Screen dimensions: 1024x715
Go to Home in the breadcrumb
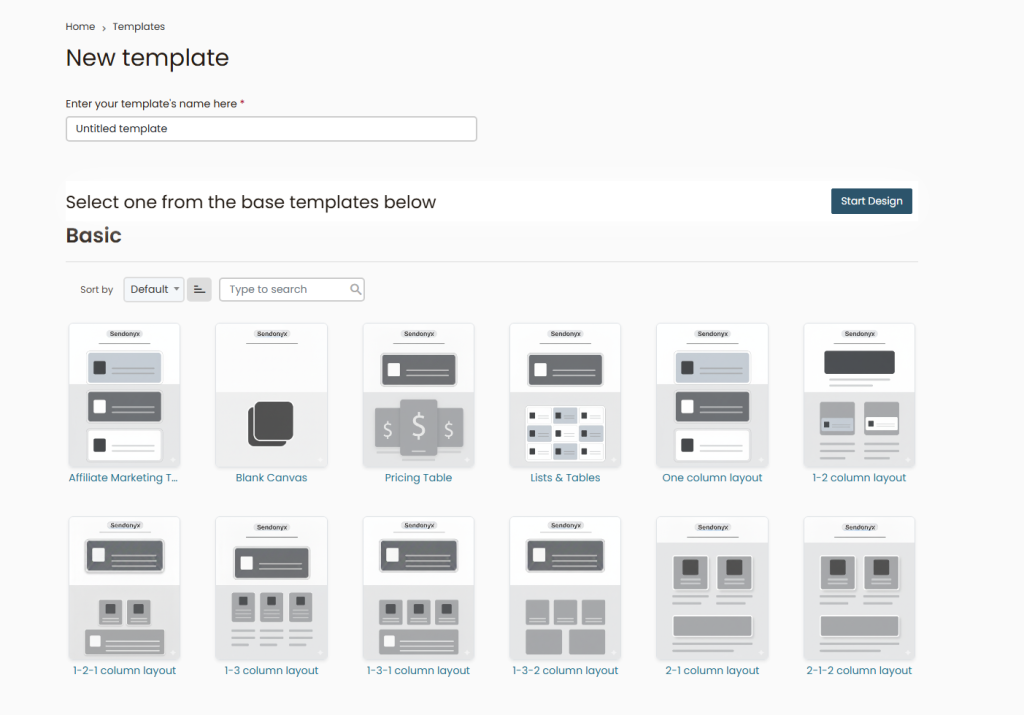[80, 27]
